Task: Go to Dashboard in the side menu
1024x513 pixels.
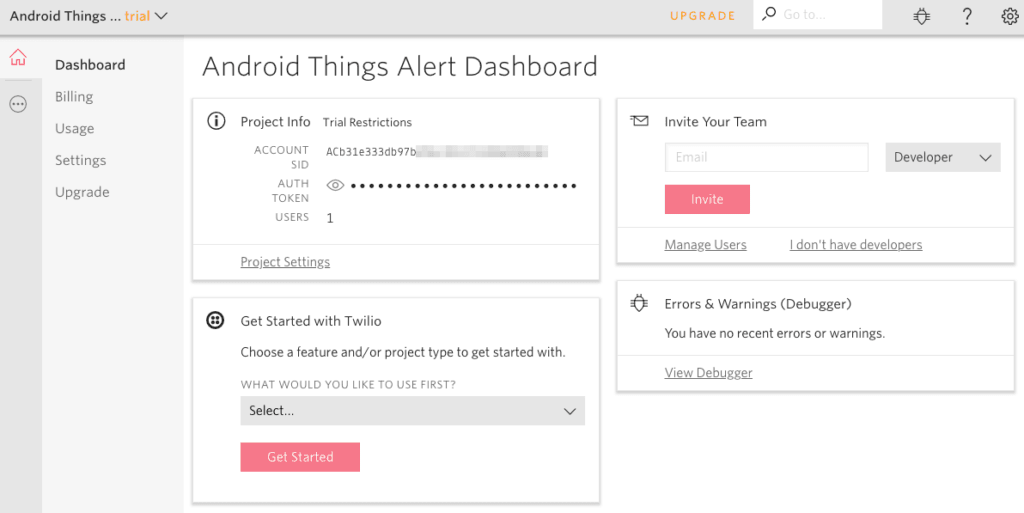Action: pyautogui.click(x=90, y=65)
